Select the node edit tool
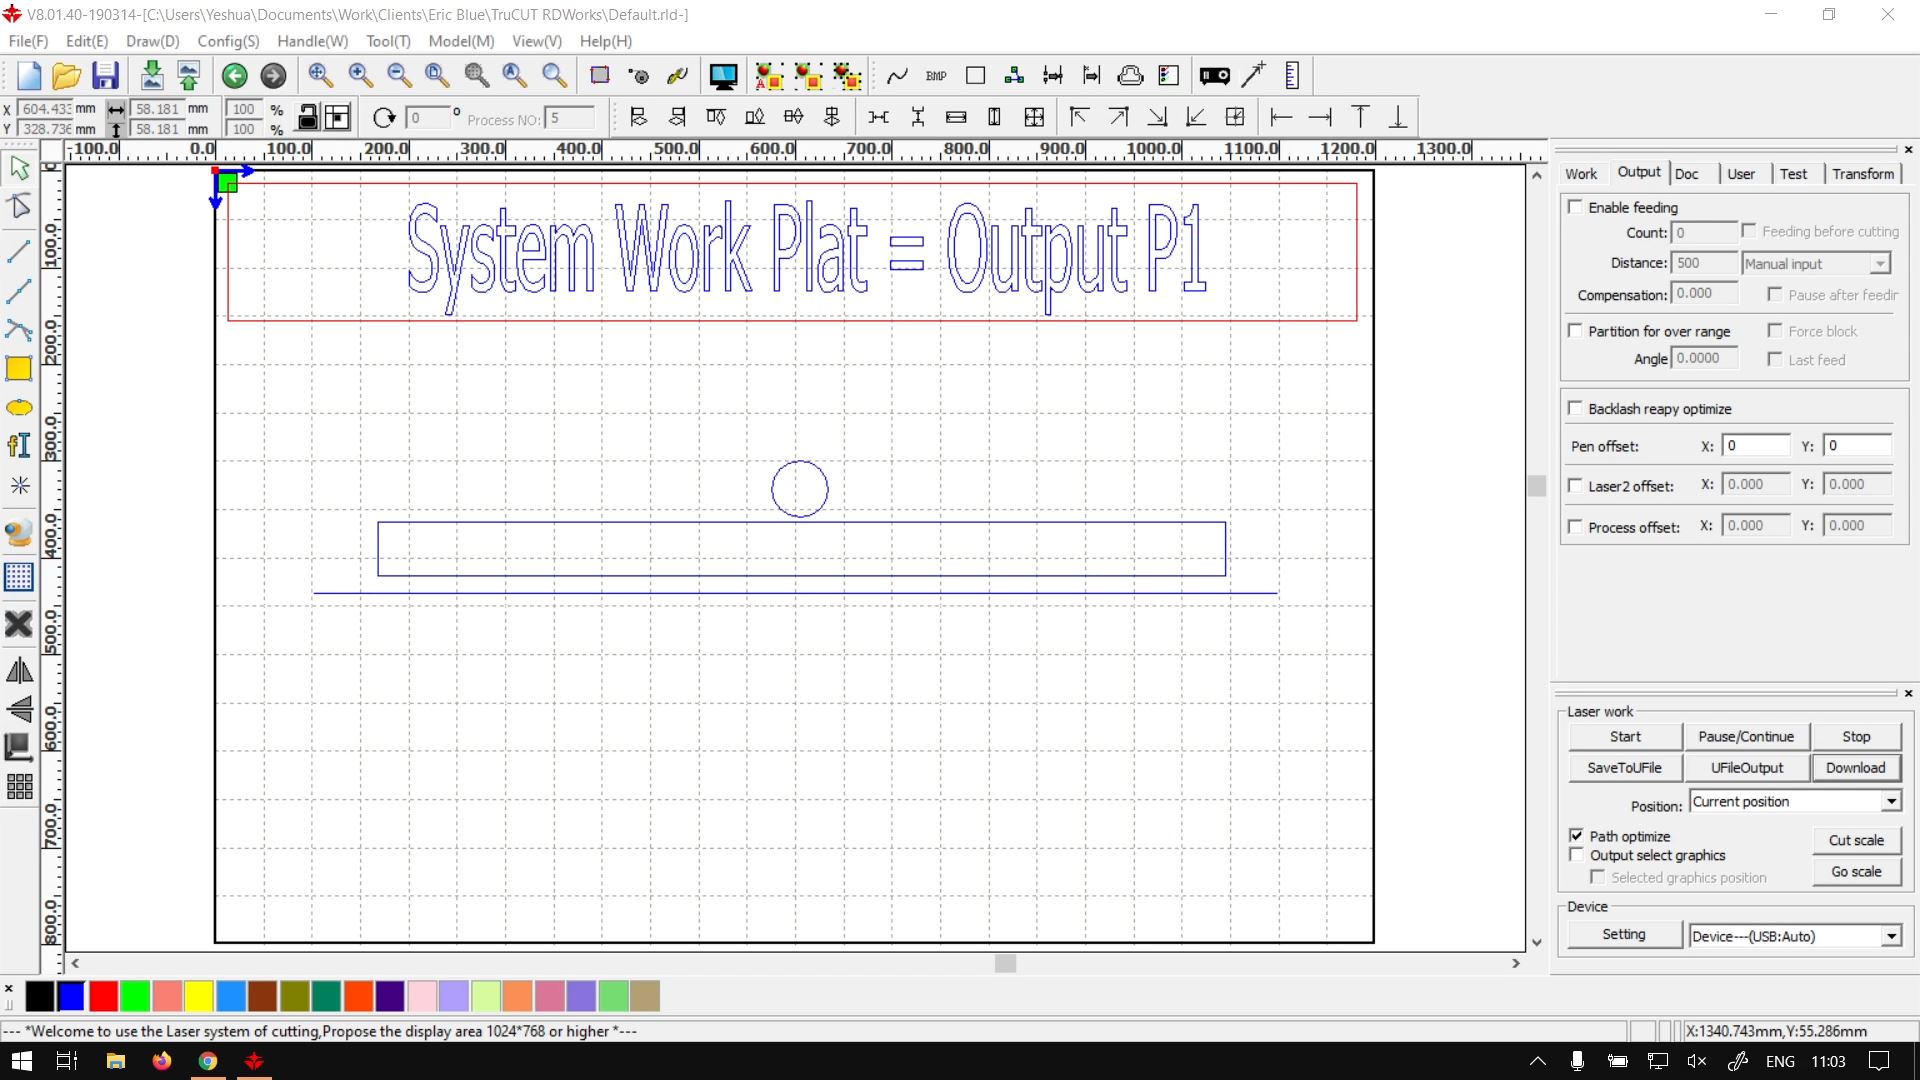 click(x=19, y=207)
